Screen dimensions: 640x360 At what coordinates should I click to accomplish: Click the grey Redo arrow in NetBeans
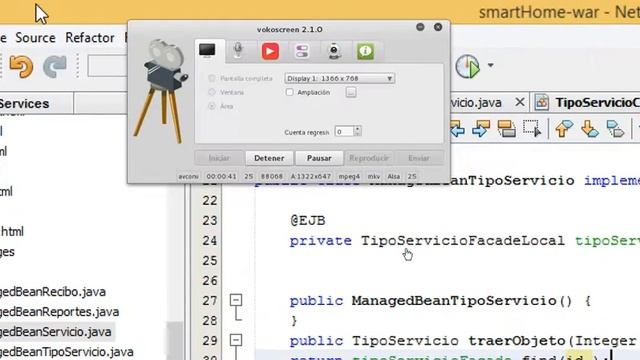(x=55, y=66)
